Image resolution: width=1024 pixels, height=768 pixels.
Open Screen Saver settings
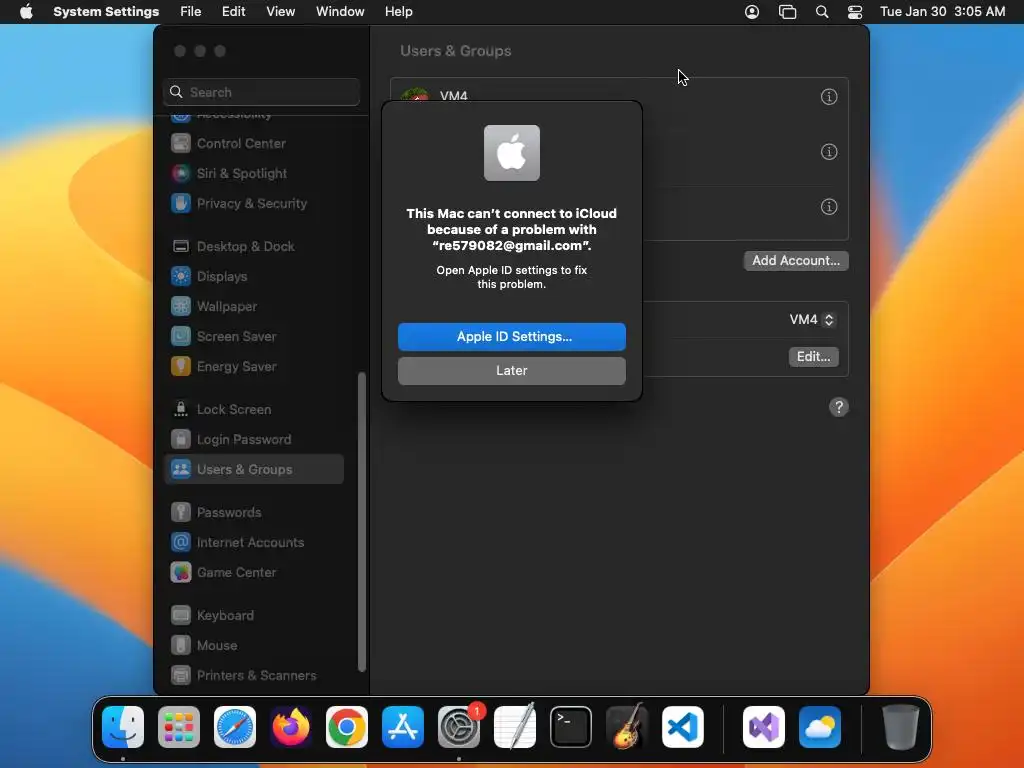click(x=254, y=336)
